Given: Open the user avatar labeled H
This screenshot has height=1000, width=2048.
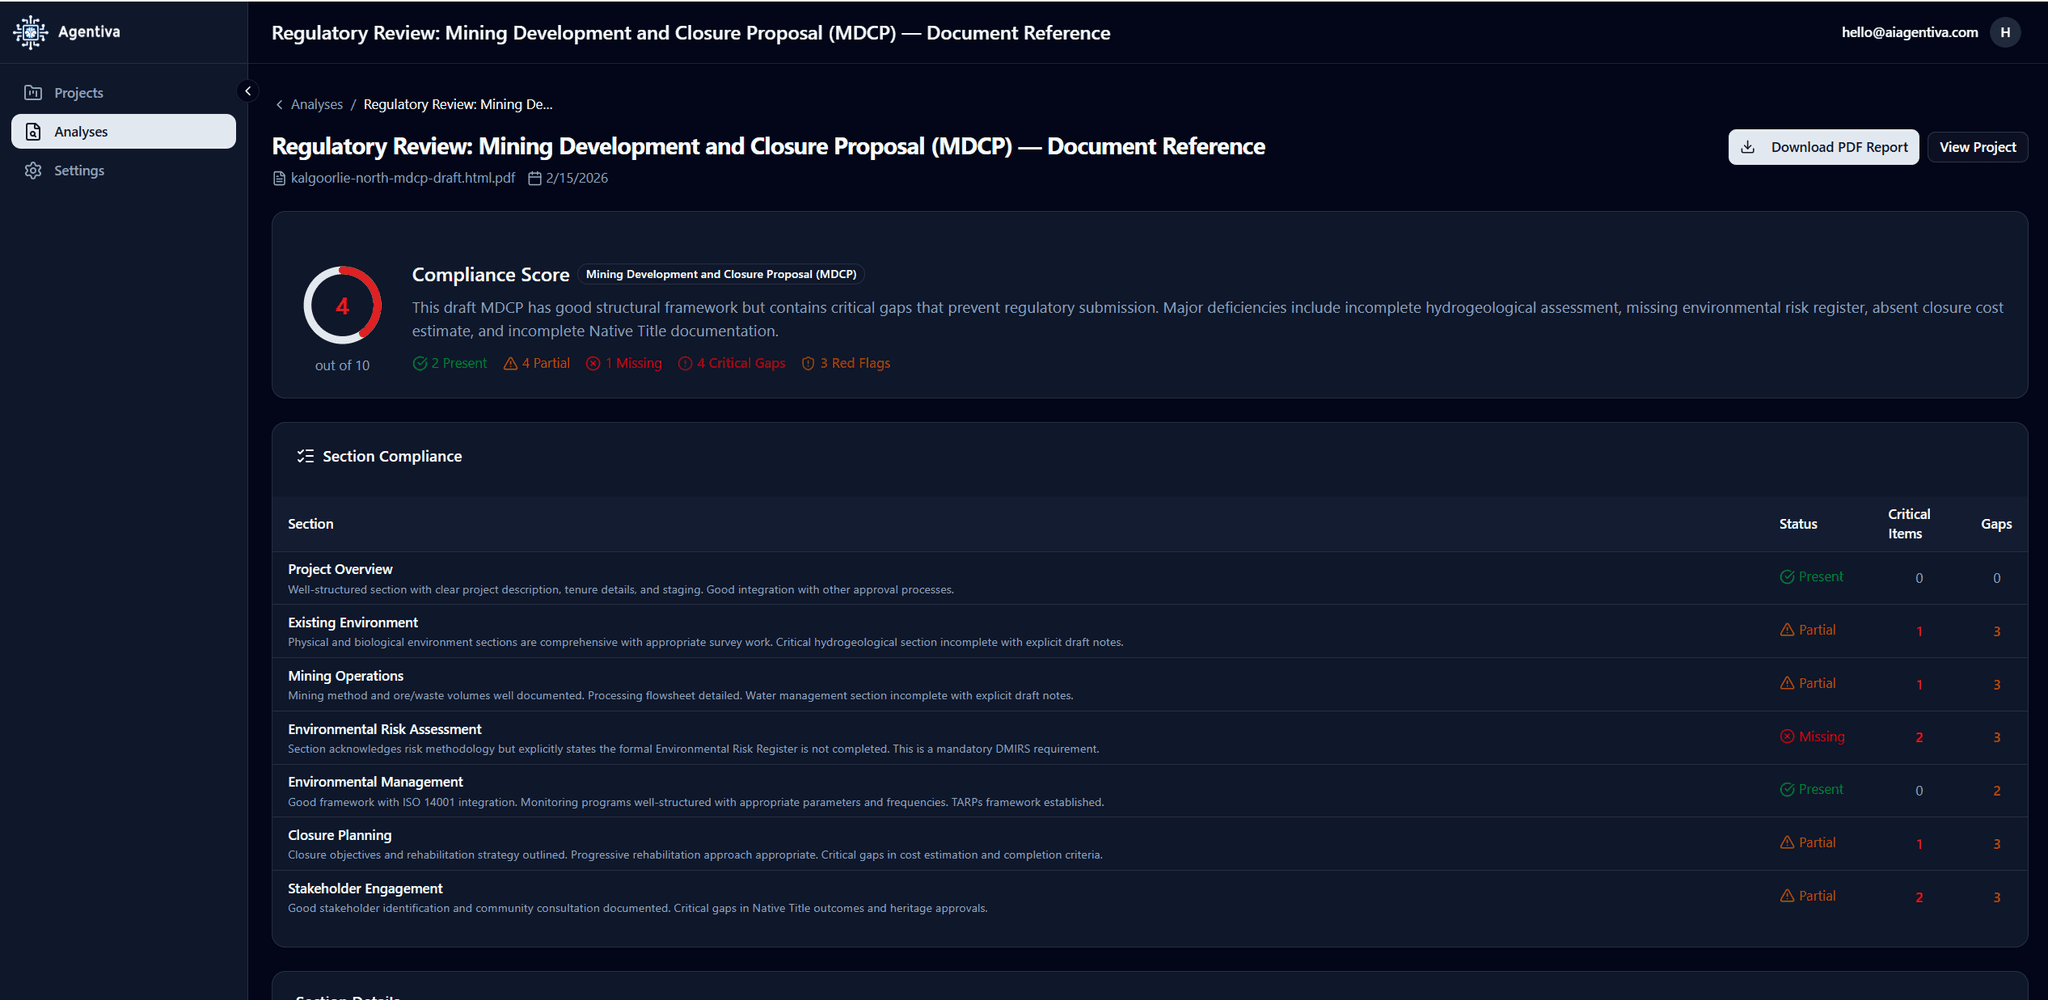Looking at the screenshot, I should tap(2005, 31).
